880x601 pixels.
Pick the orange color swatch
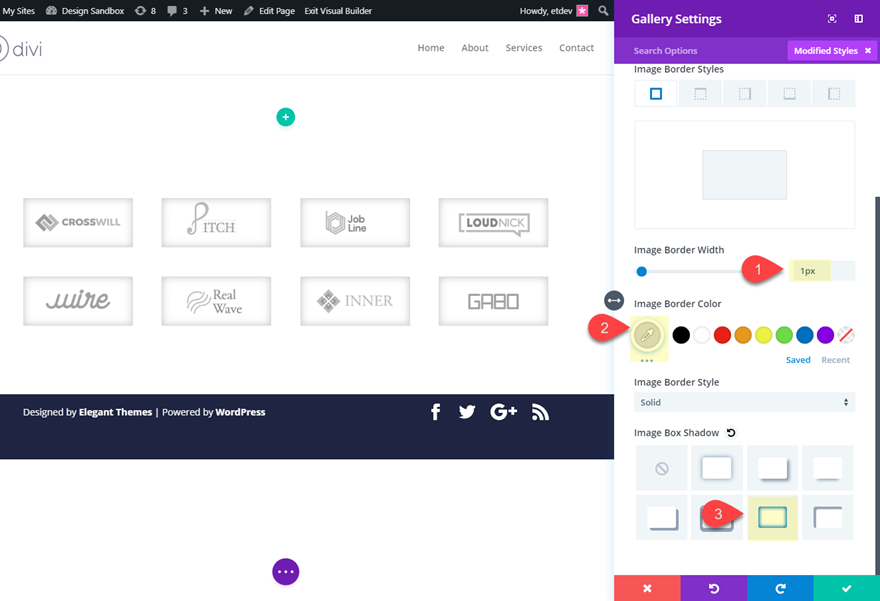coord(743,335)
